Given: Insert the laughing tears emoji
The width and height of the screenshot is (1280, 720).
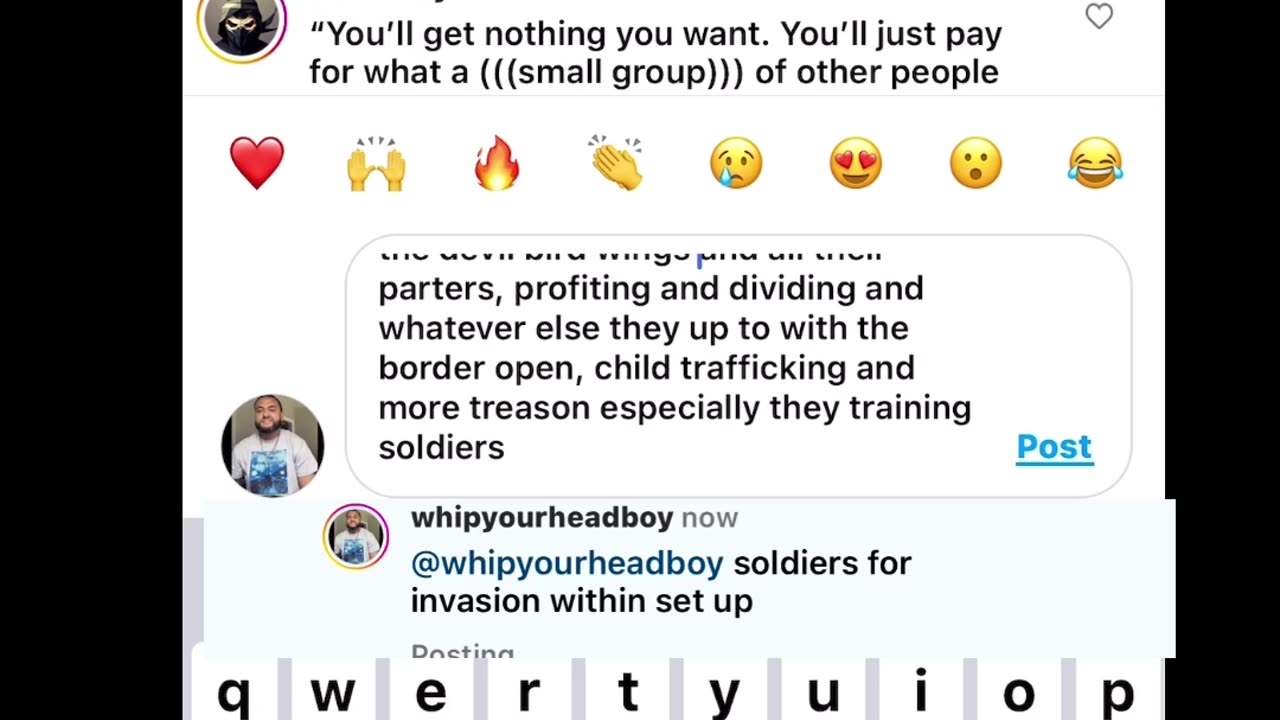Looking at the screenshot, I should pyautogui.click(x=1096, y=164).
